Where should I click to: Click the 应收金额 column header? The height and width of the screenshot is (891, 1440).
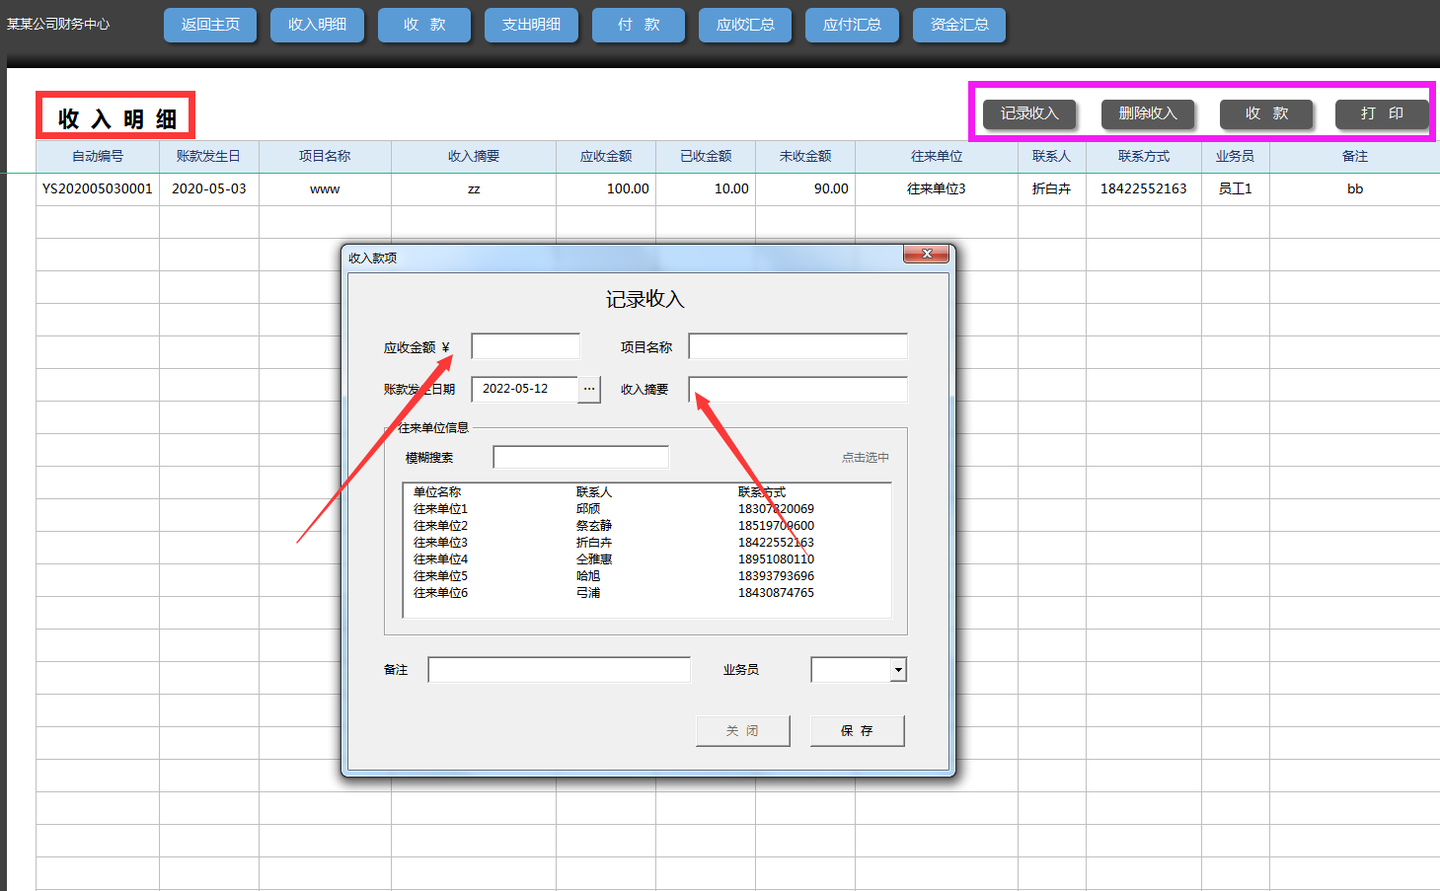click(x=606, y=156)
